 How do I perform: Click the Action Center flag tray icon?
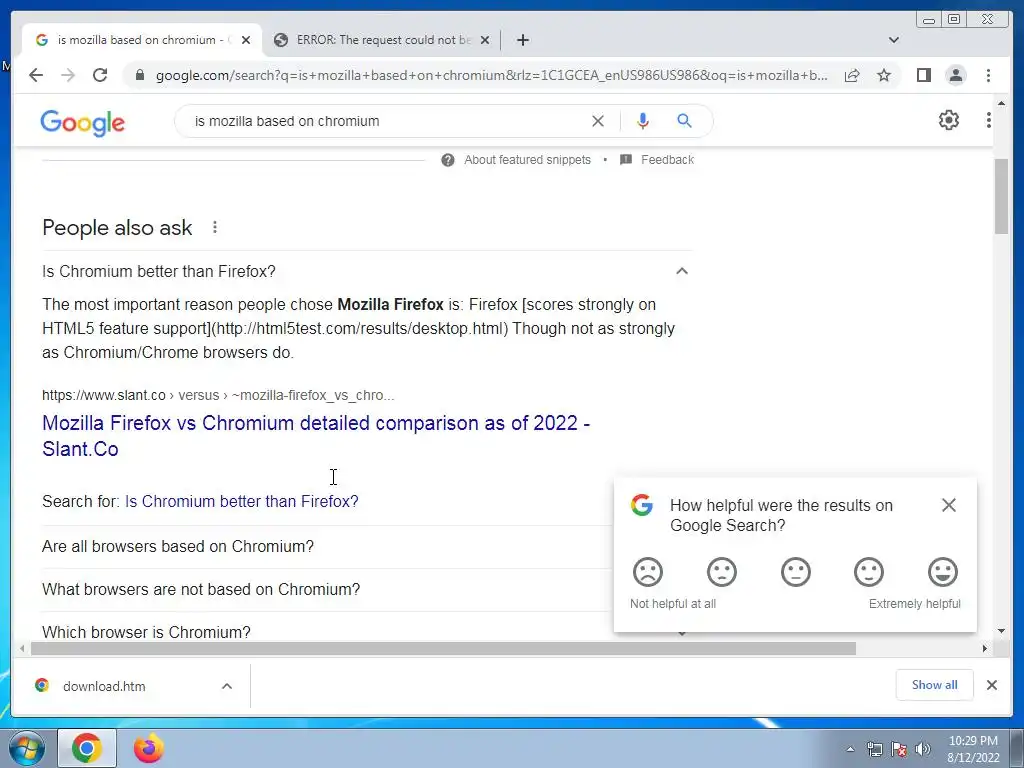(899, 749)
